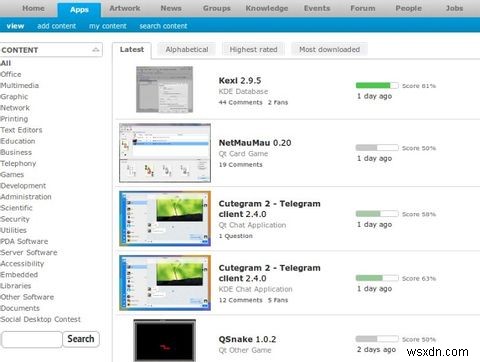480x362 pixels.
Task: Open the Kexi 2.9.5 title link
Action: click(x=240, y=80)
